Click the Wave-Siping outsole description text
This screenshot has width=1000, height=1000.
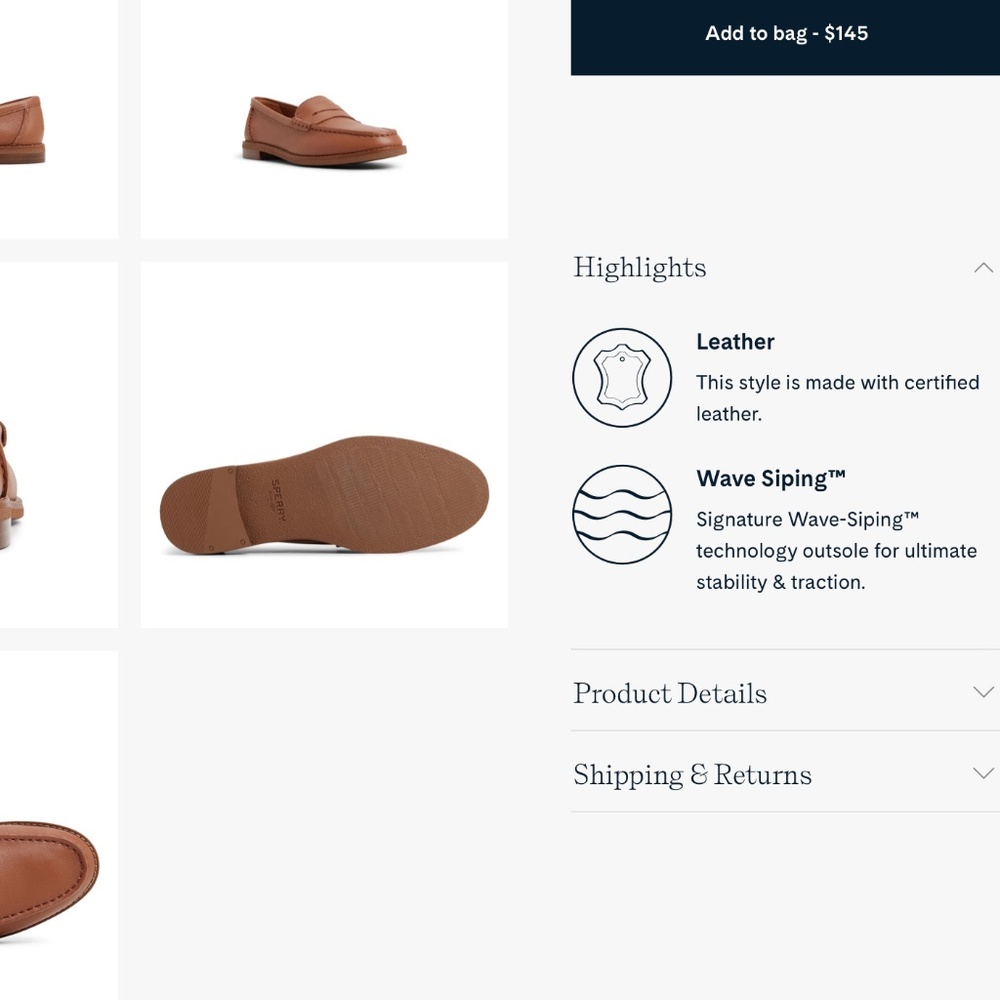coord(836,550)
